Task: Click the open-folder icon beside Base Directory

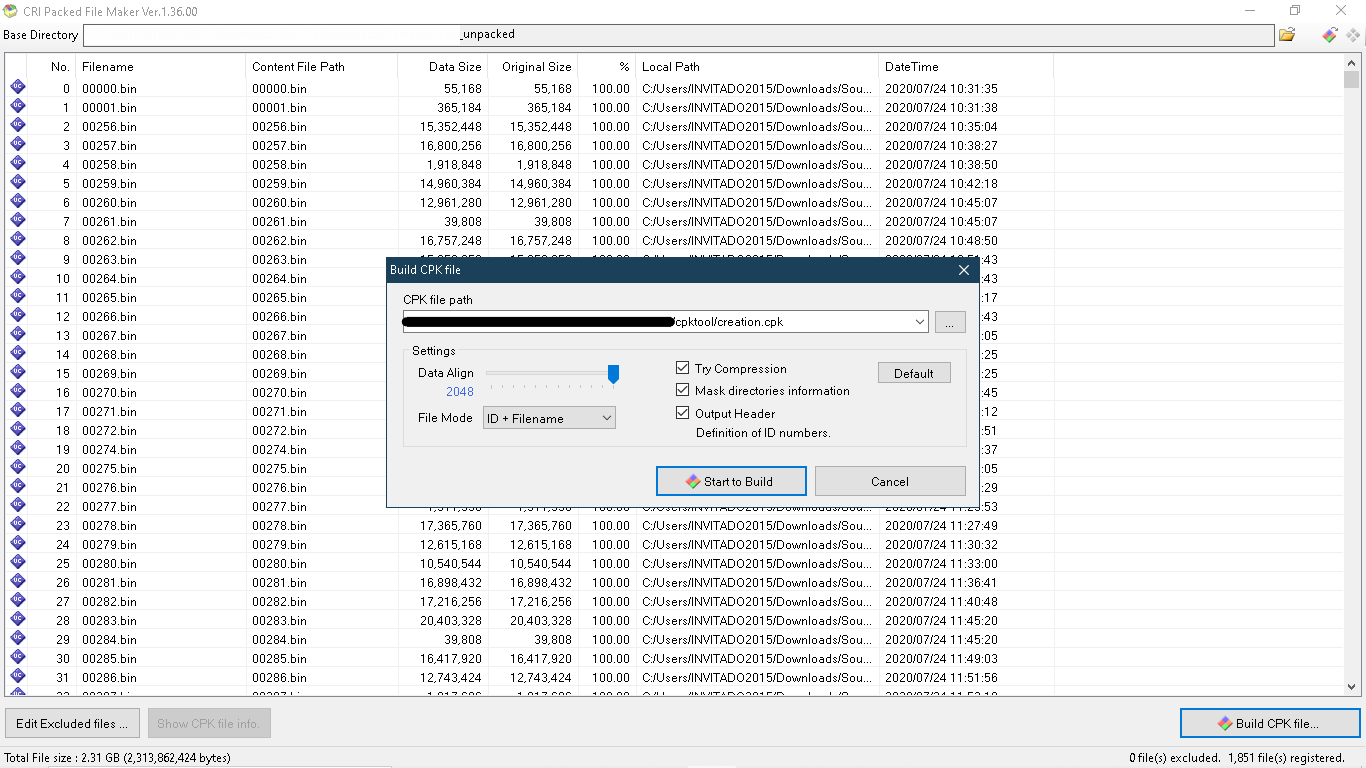Action: pos(1287,35)
